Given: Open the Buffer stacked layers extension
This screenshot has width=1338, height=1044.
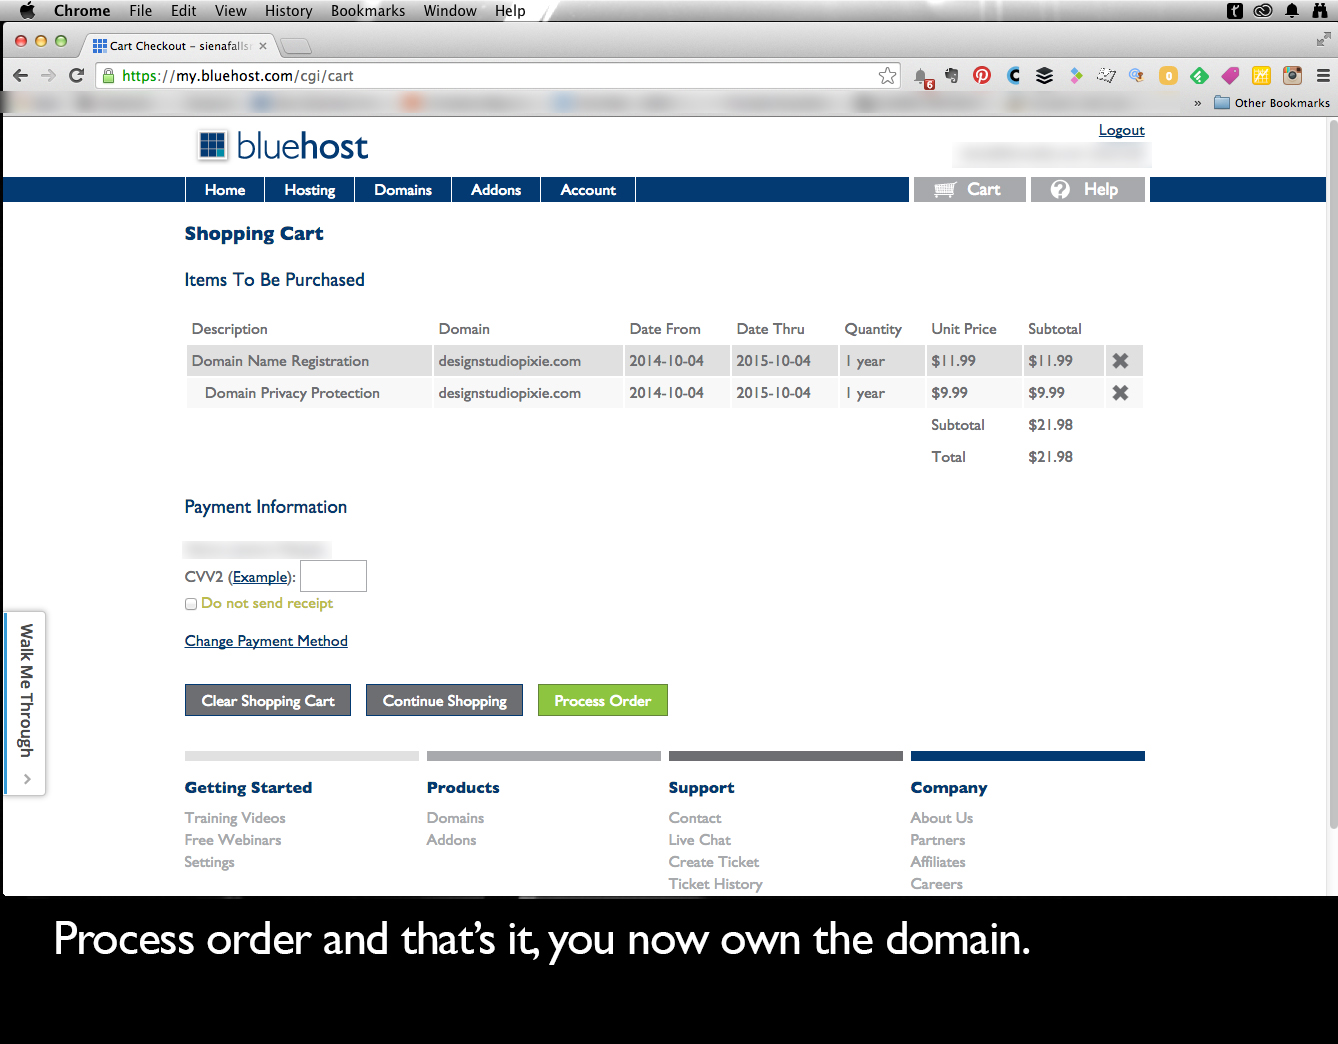Looking at the screenshot, I should click(x=1044, y=75).
